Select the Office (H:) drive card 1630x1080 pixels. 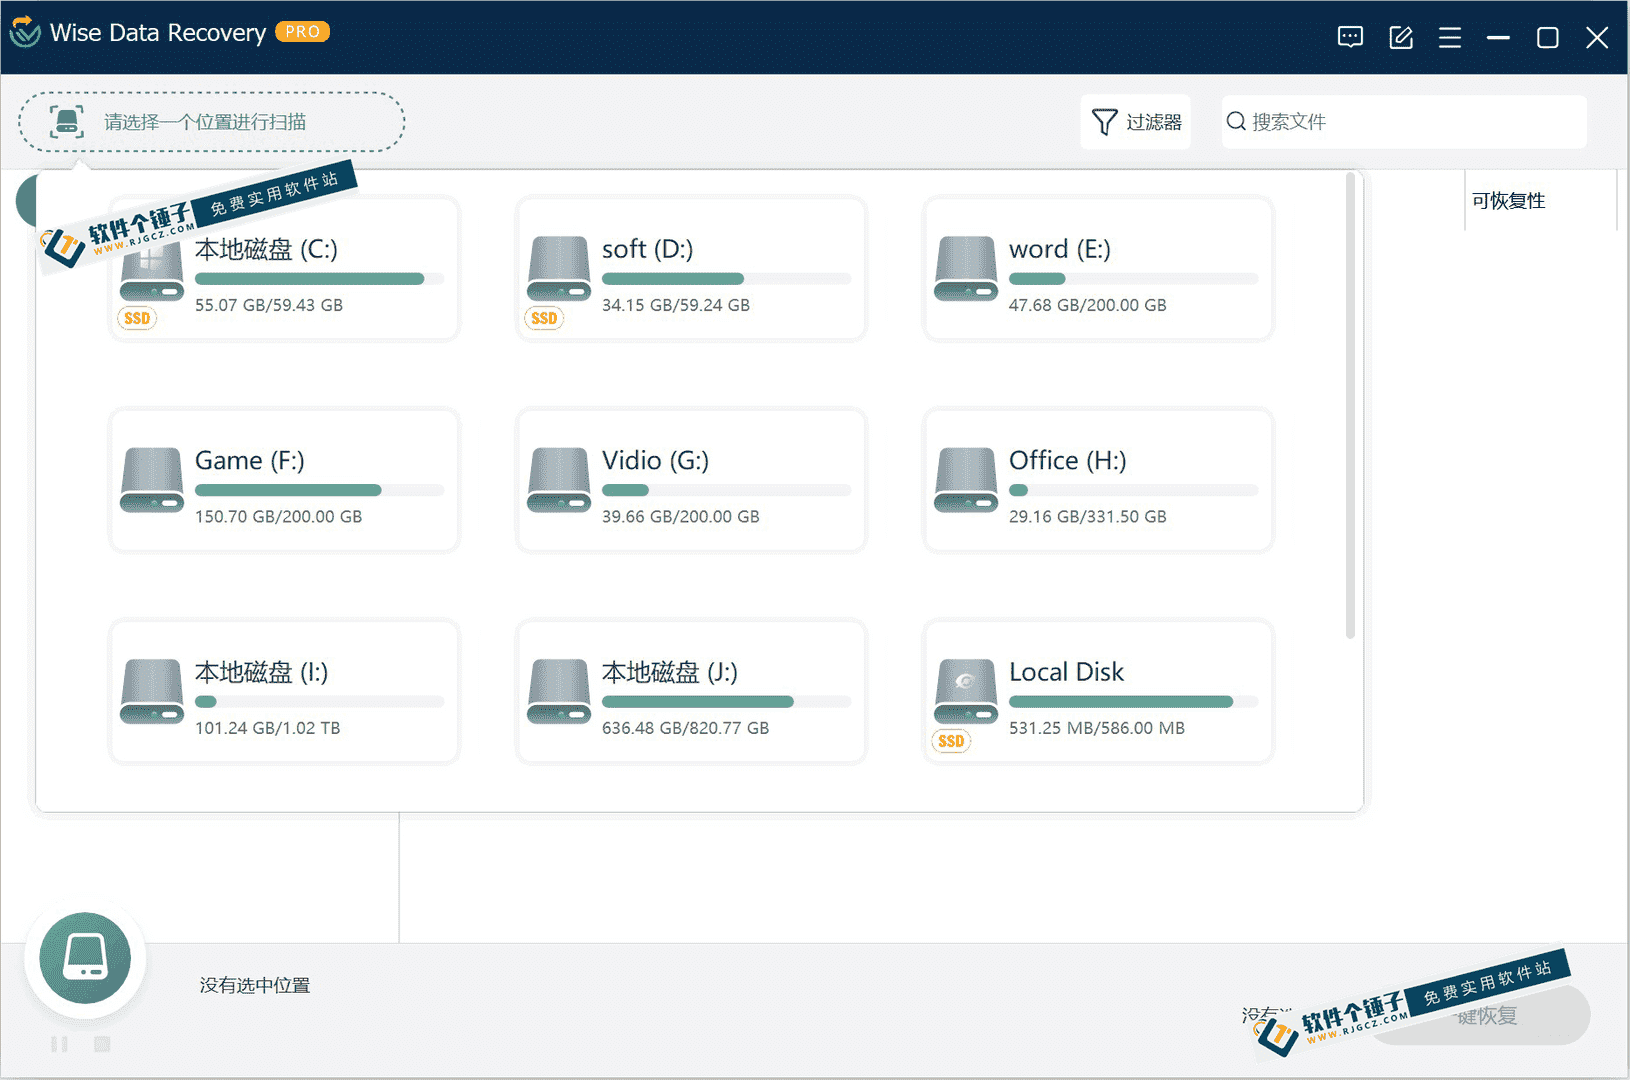(x=1097, y=480)
